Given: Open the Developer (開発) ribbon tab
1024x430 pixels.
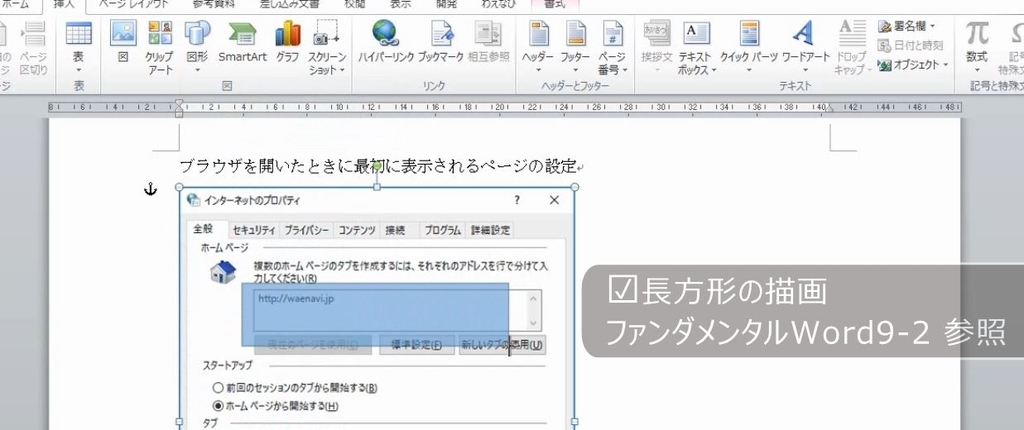Looking at the screenshot, I should (x=447, y=5).
